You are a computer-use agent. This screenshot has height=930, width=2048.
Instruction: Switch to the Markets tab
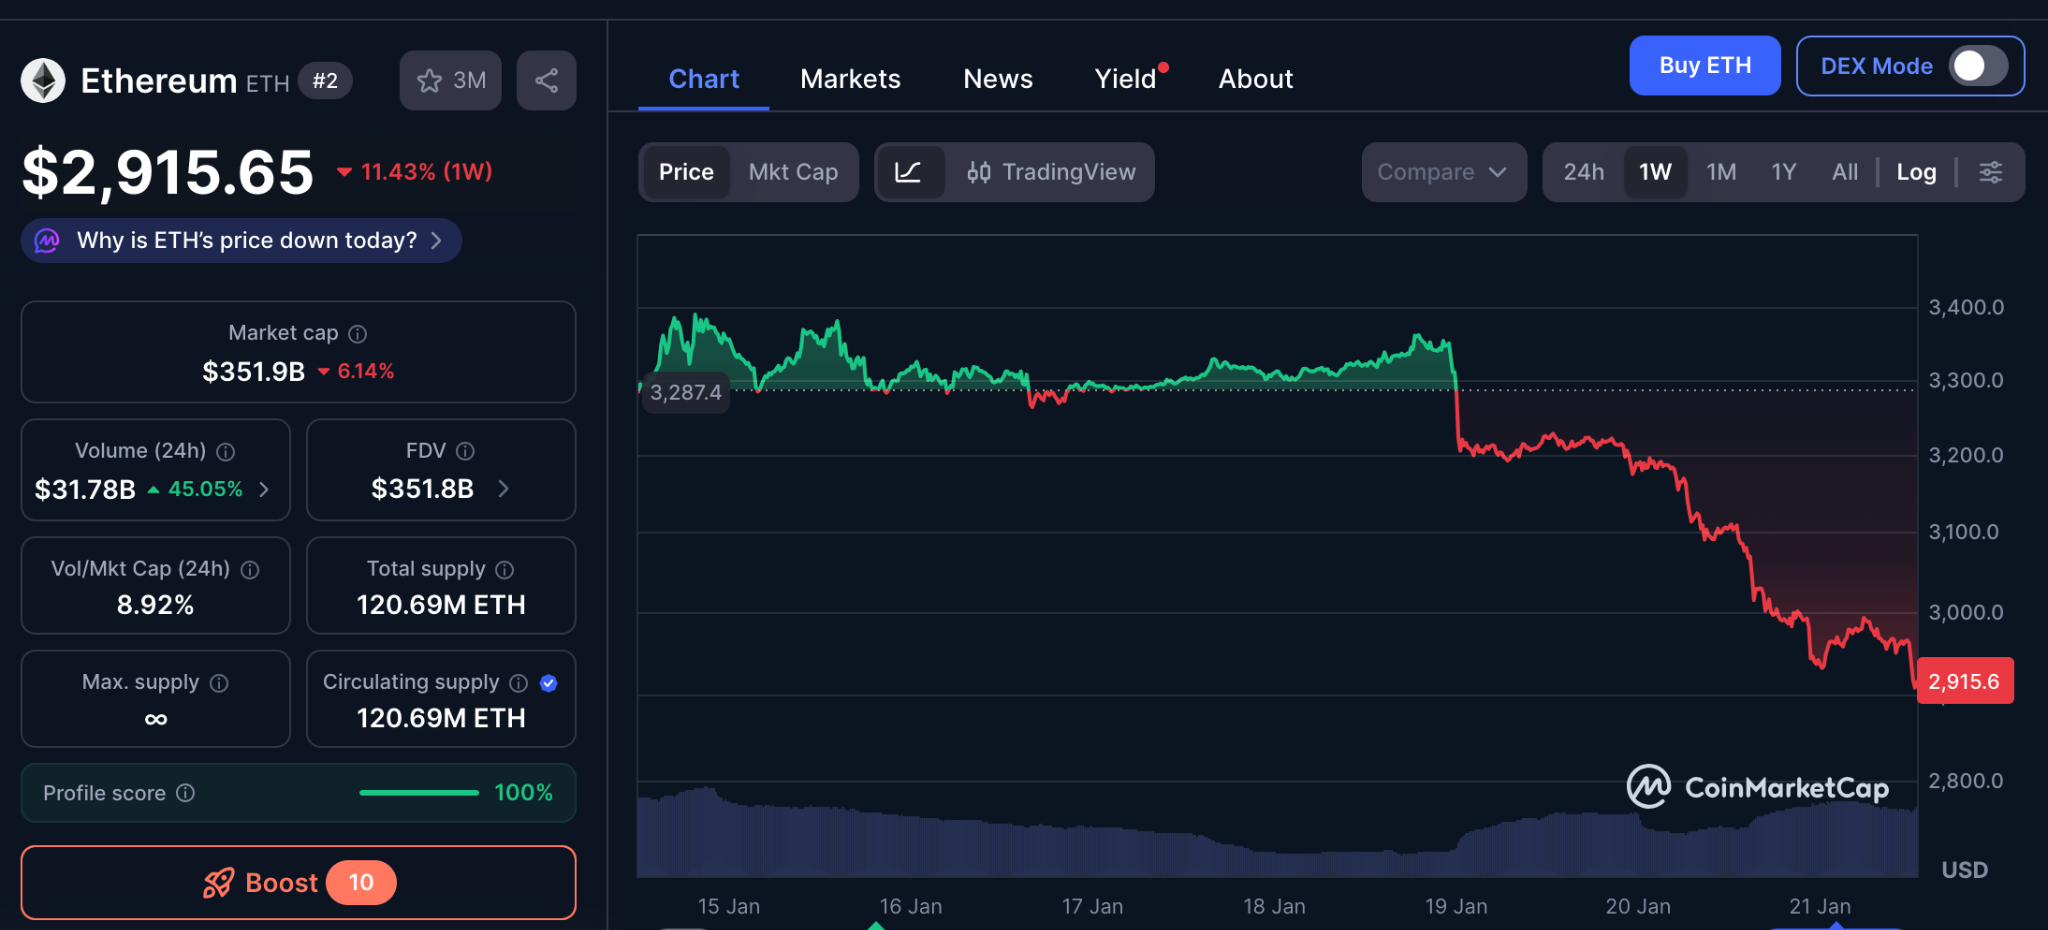[850, 79]
